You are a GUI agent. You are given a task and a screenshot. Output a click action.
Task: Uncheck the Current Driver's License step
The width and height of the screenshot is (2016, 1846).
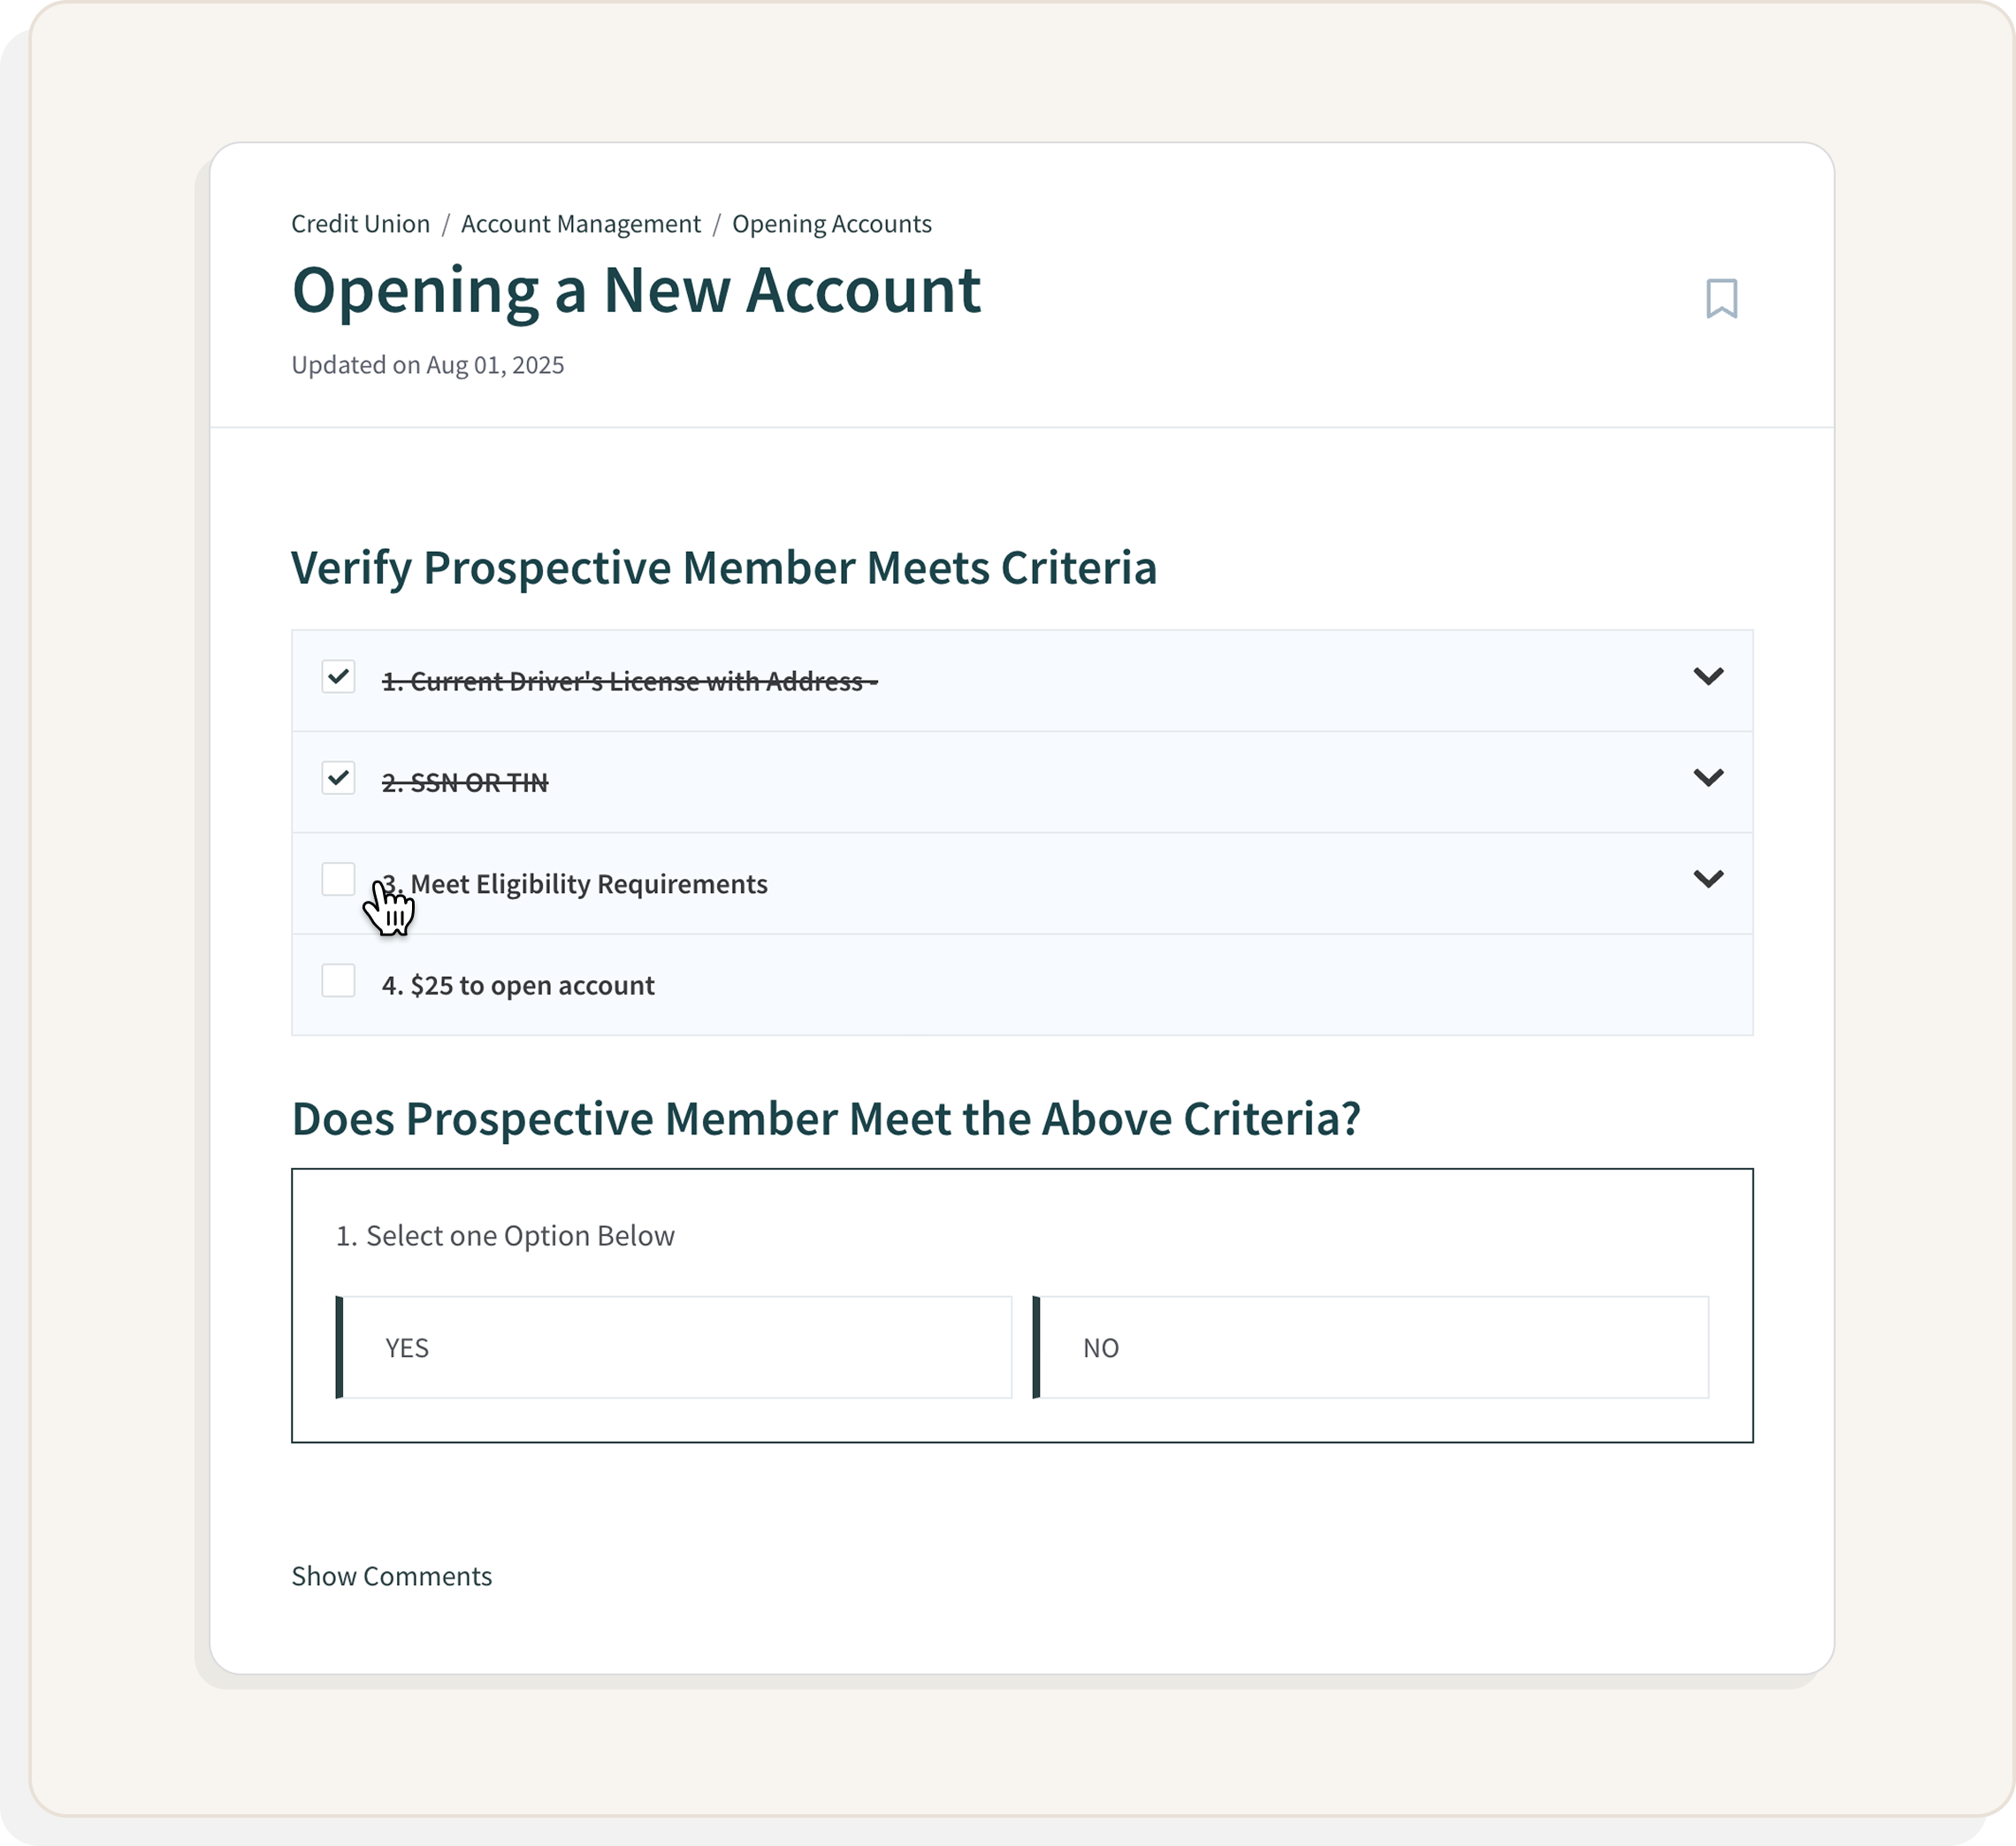point(339,677)
